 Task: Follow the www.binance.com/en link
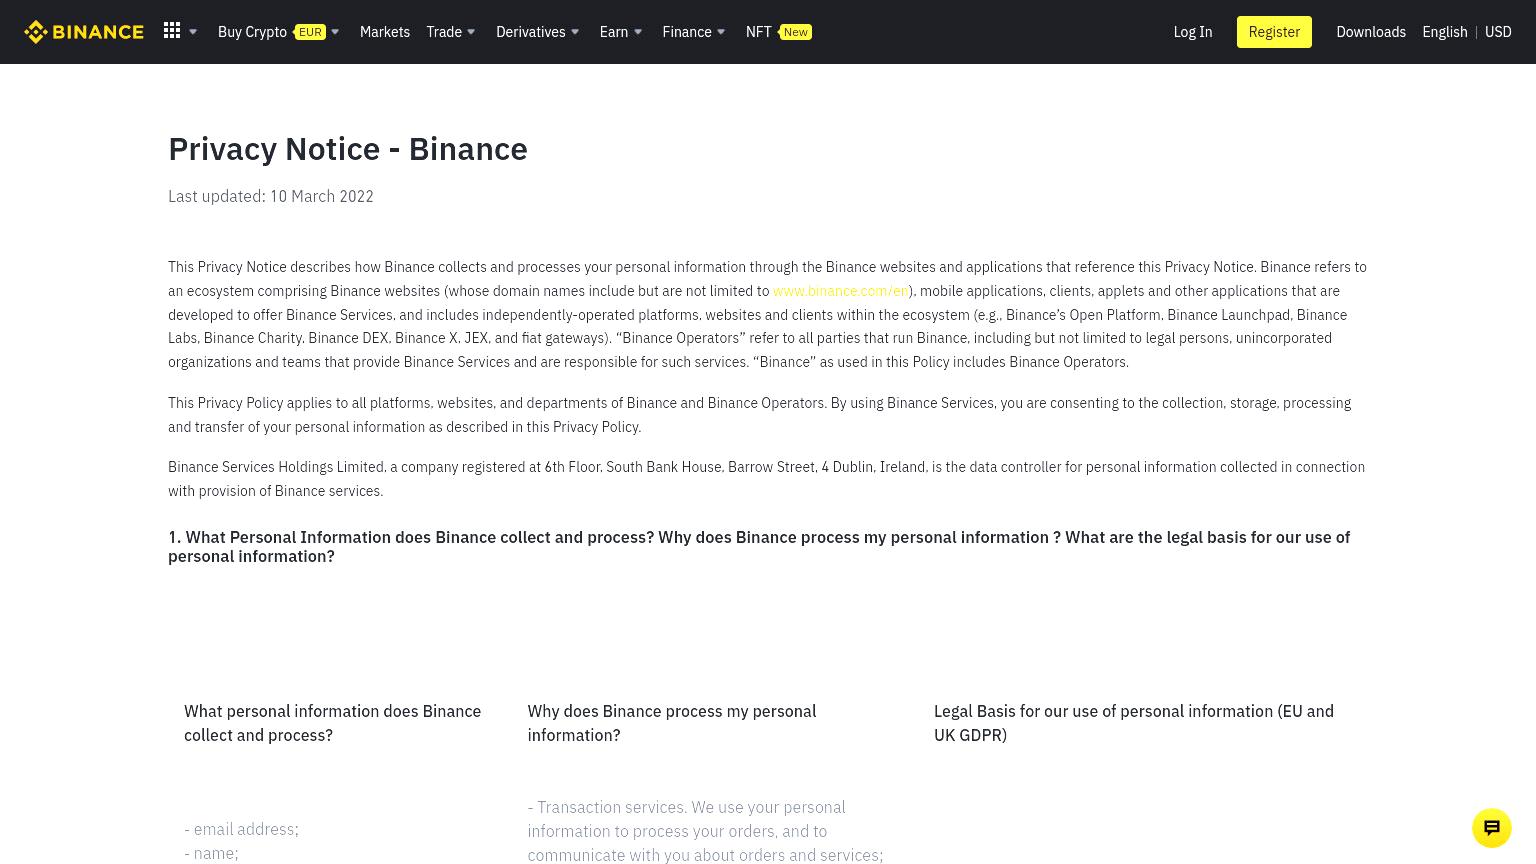click(x=840, y=291)
